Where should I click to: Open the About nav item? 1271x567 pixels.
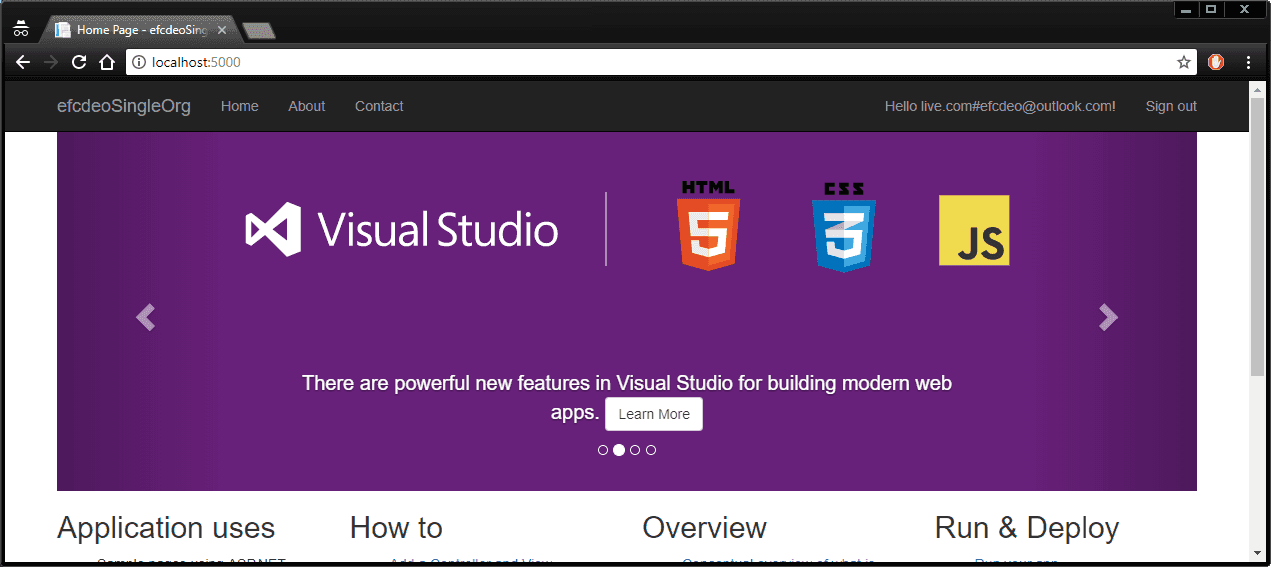(307, 106)
